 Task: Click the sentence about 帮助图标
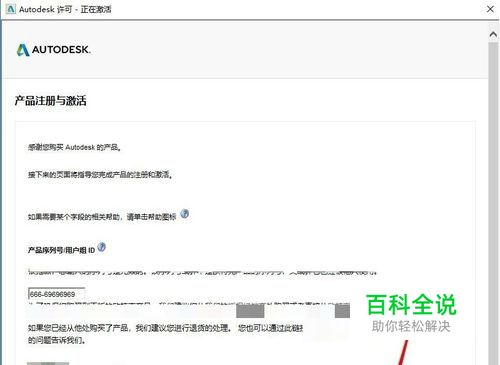pyautogui.click(x=102, y=217)
